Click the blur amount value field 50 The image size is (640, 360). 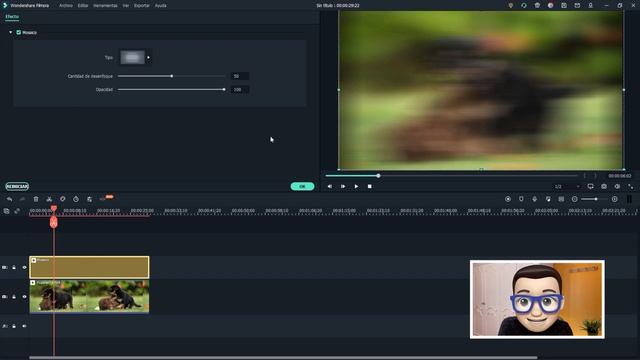pos(240,76)
